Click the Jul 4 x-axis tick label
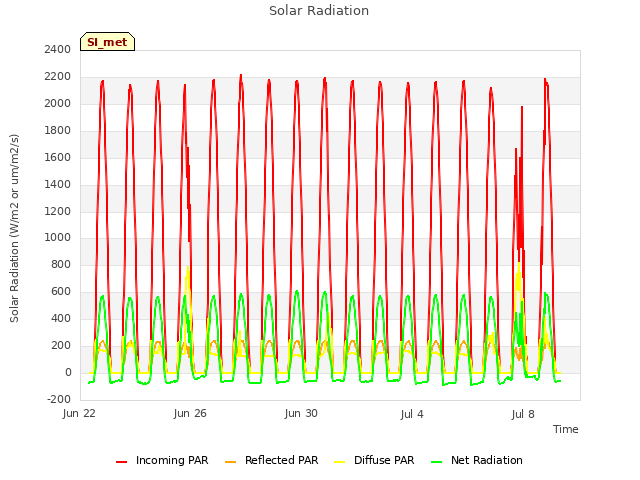The height and width of the screenshot is (480, 640). [412, 414]
